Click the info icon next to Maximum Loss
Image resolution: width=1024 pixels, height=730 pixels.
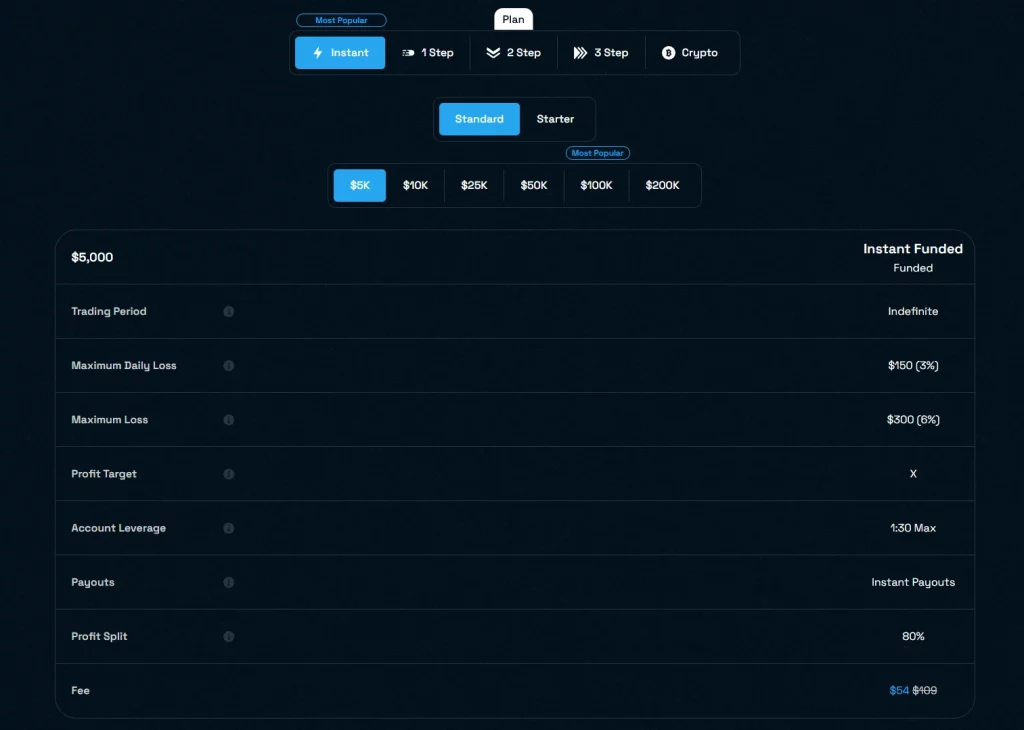[x=228, y=420]
